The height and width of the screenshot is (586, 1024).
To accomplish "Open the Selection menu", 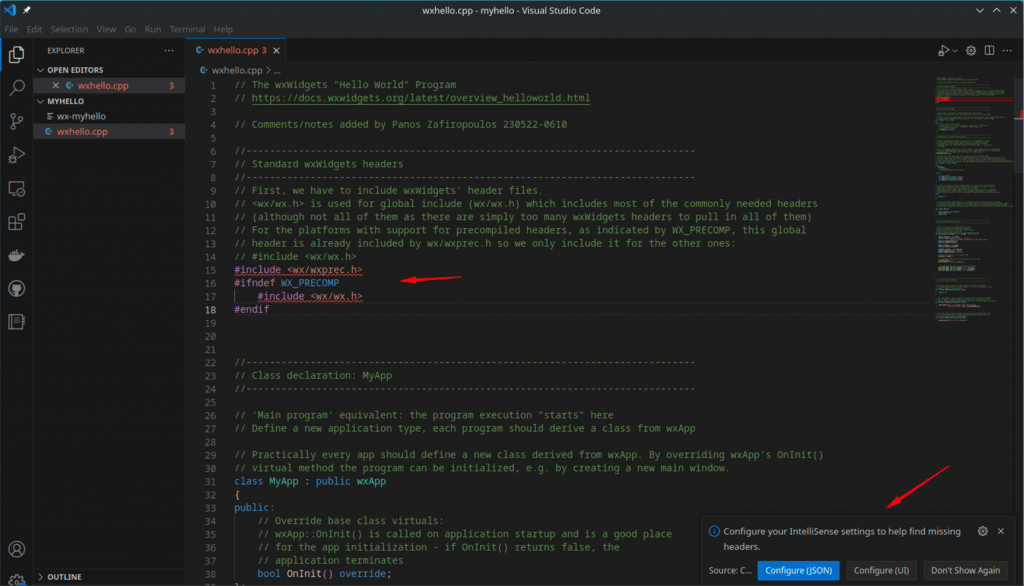I will 69,29.
